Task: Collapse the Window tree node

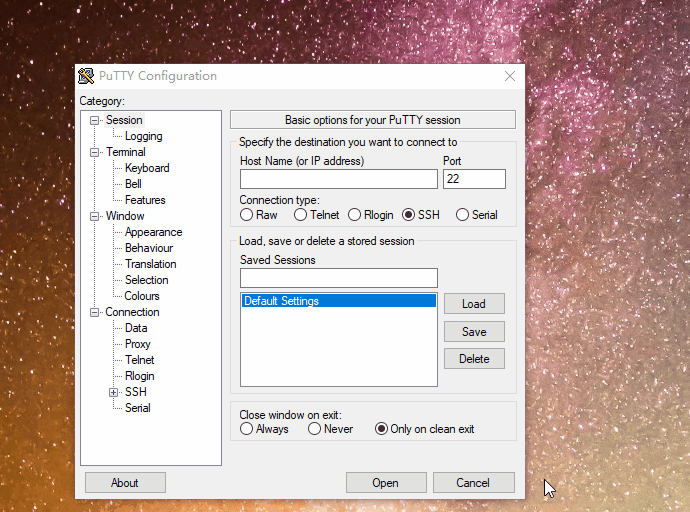Action: (x=94, y=216)
